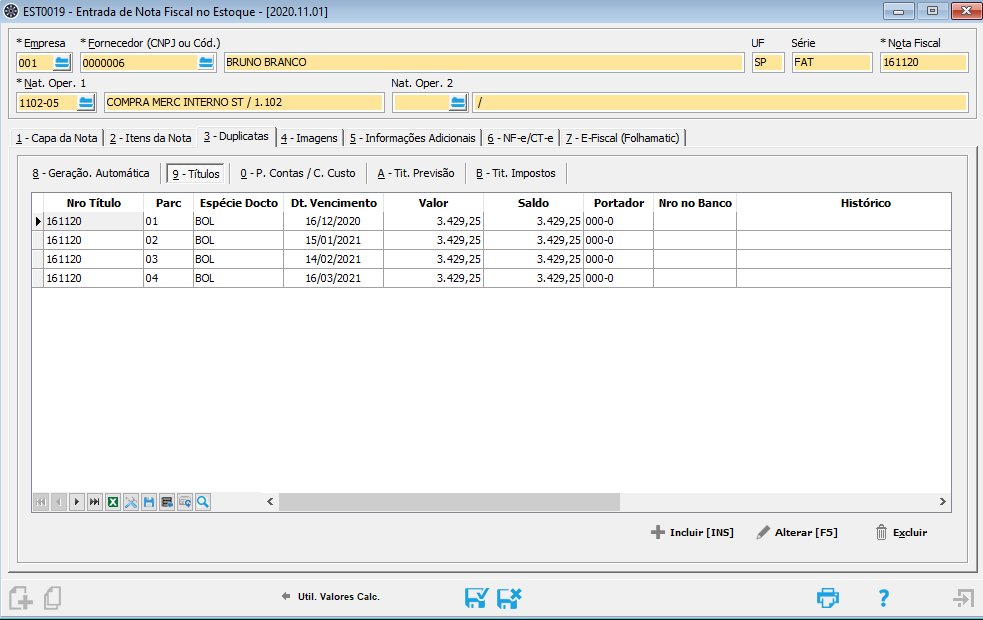Open grid tools wrench and screwdriver icon
Screen dimensions: 983x620
(131, 502)
